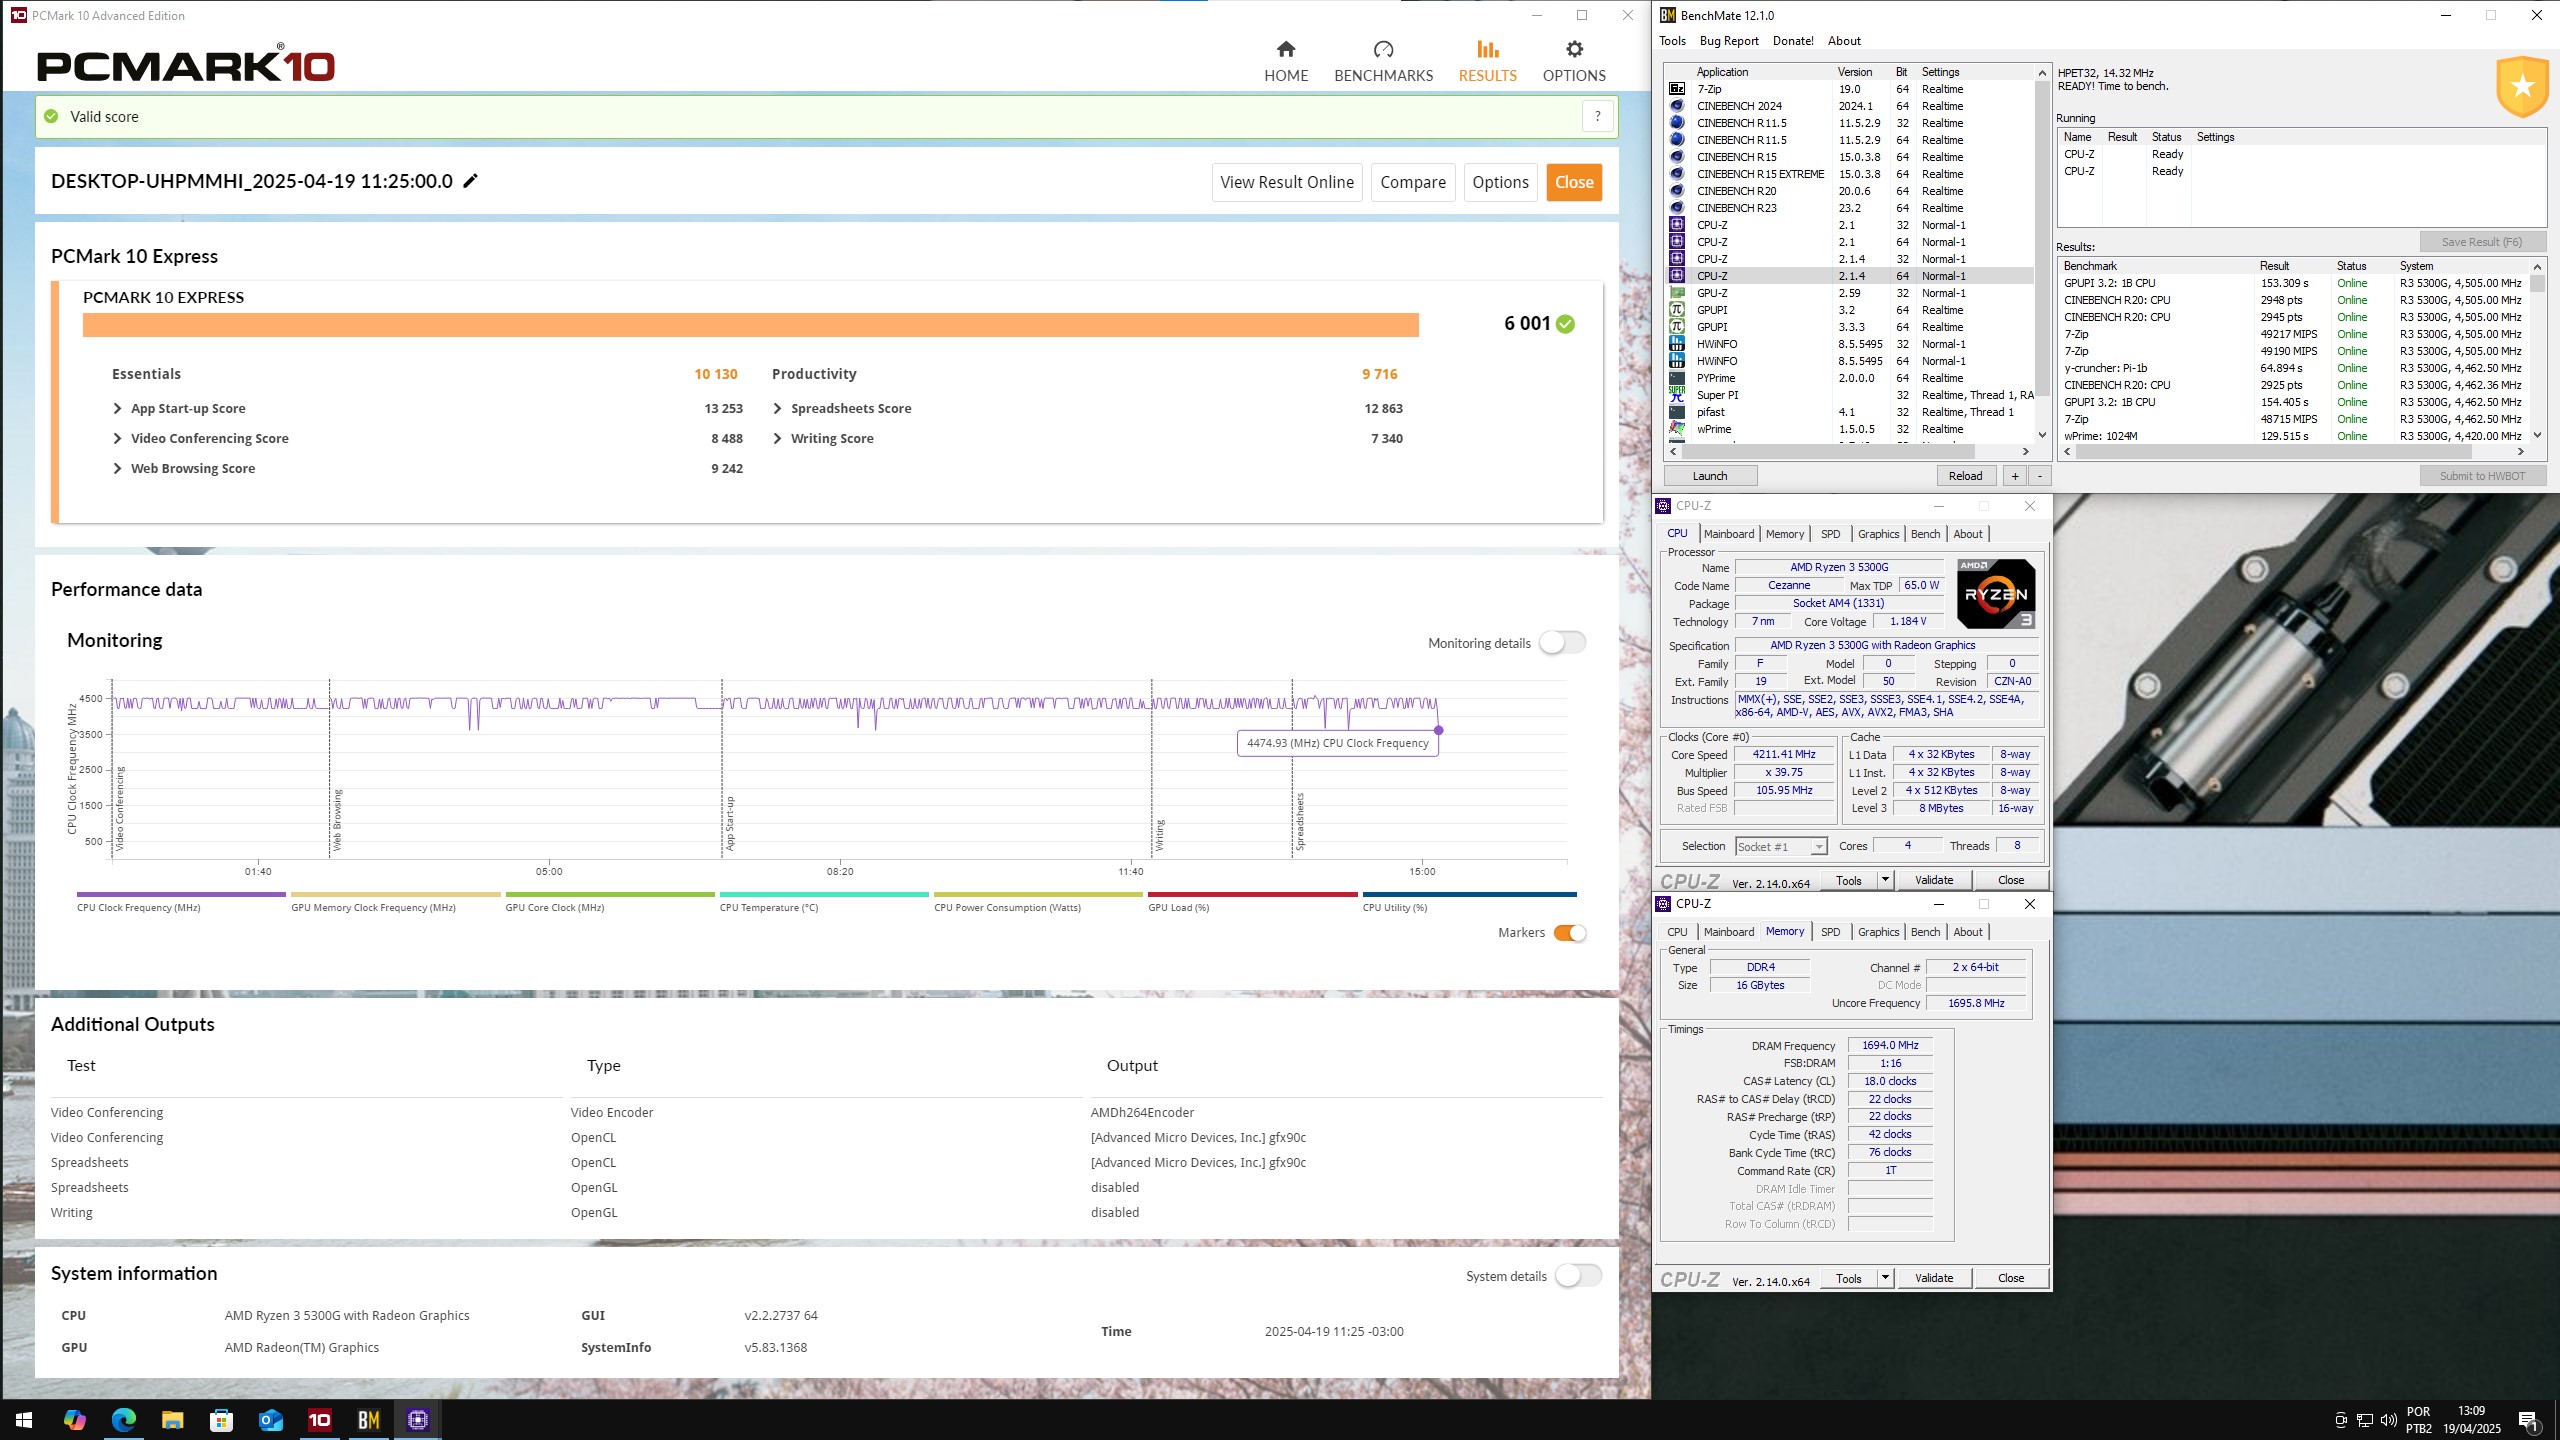Open BenchMate Tools menu
The width and height of the screenshot is (2560, 1440).
[1672, 41]
